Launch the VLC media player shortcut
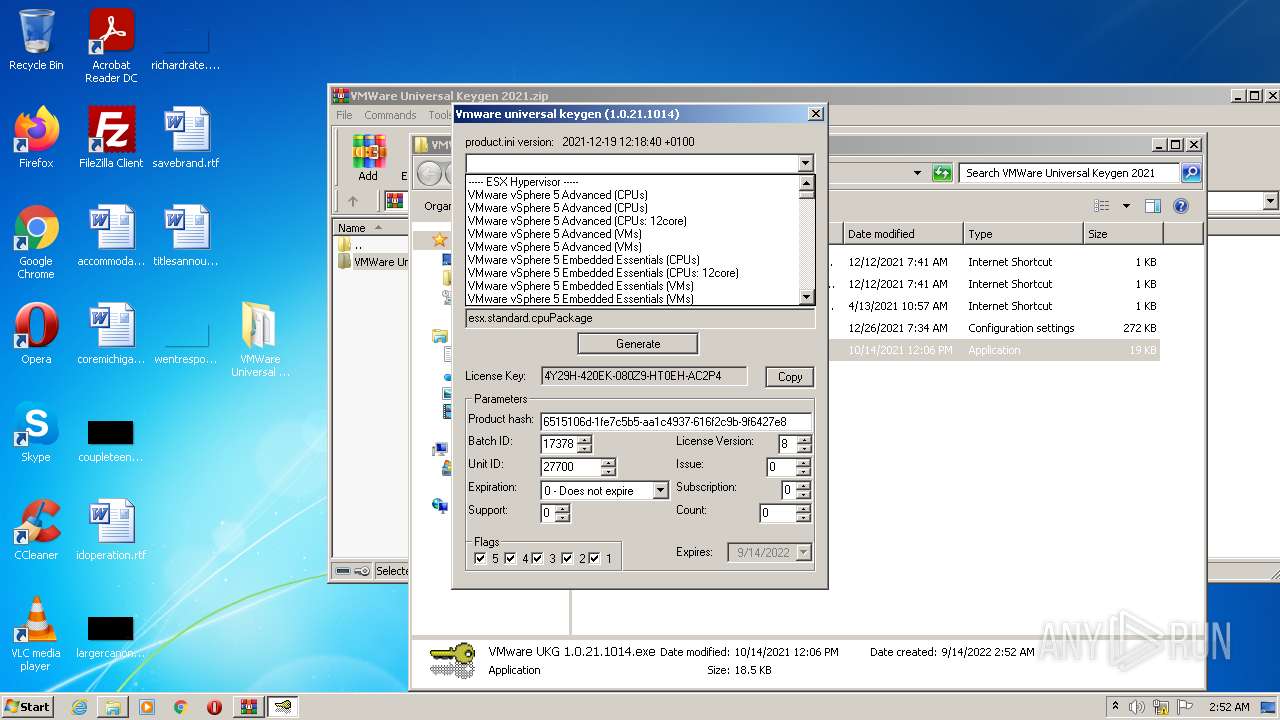This screenshot has height=720, width=1280. [x=36, y=634]
